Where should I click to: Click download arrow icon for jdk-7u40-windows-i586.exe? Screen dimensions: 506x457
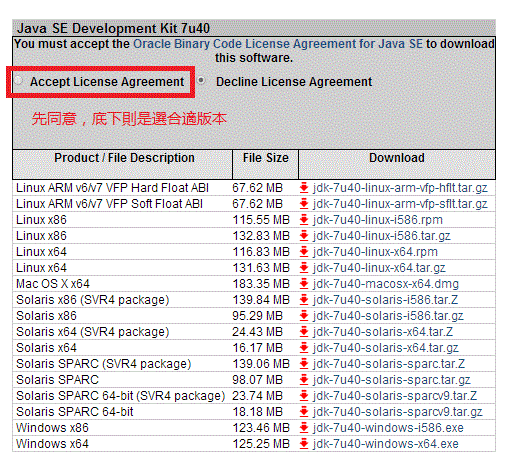coord(304,428)
